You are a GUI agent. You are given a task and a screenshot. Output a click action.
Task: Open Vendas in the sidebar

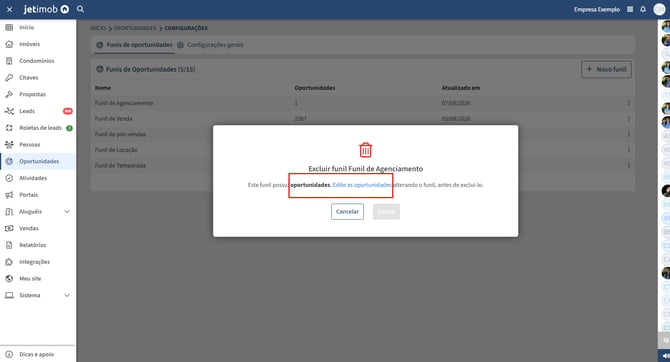[29, 228]
